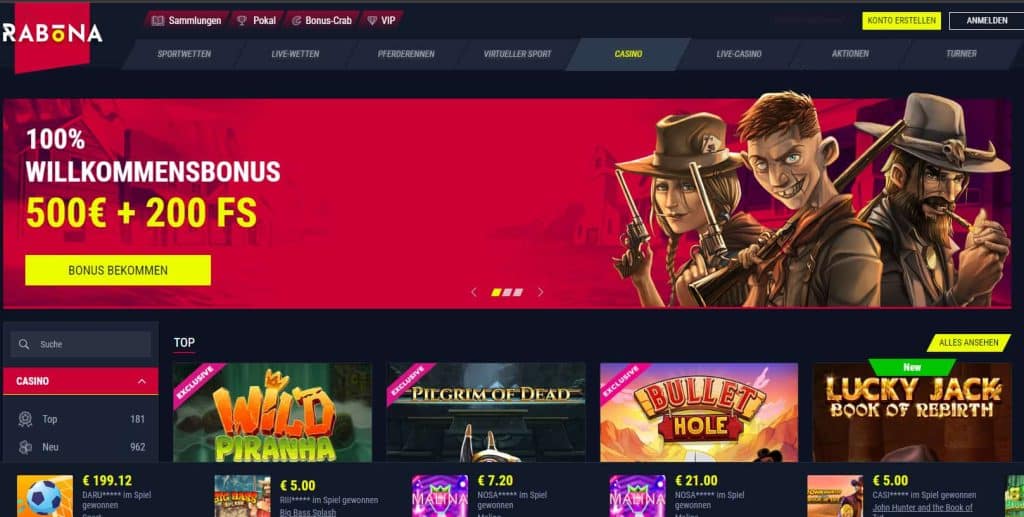Viewport: 1024px width, 517px height.
Task: Click the Rabona logo
Action: [x=52, y=34]
